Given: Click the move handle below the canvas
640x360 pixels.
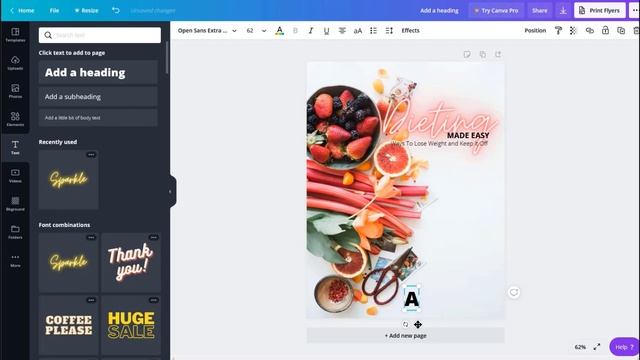Looking at the screenshot, I should [418, 324].
